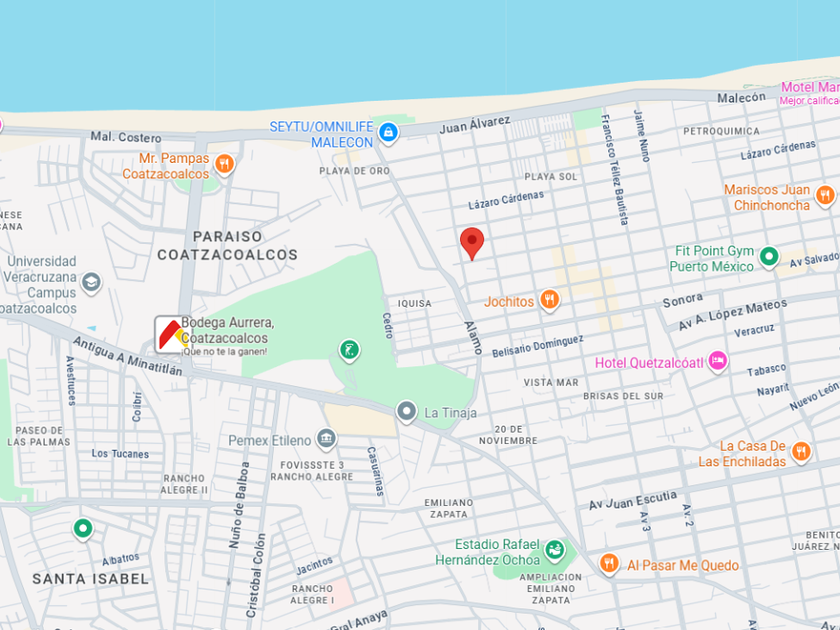Open the La Tinaja location pin
The image size is (840, 630).
[407, 412]
